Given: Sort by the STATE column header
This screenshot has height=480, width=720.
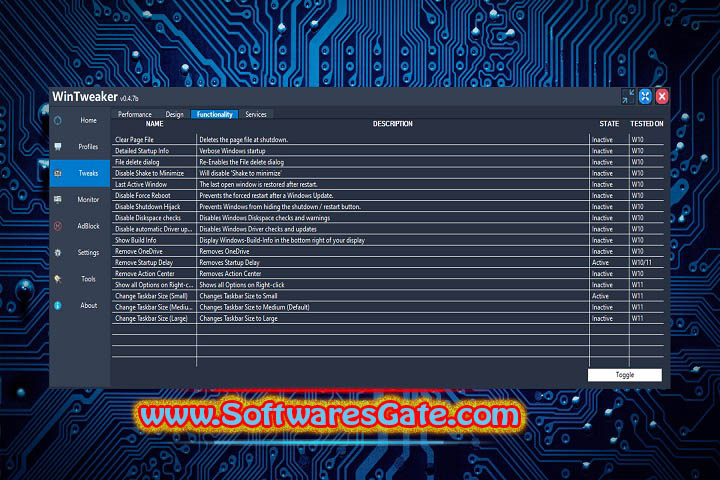Looking at the screenshot, I should coord(609,124).
